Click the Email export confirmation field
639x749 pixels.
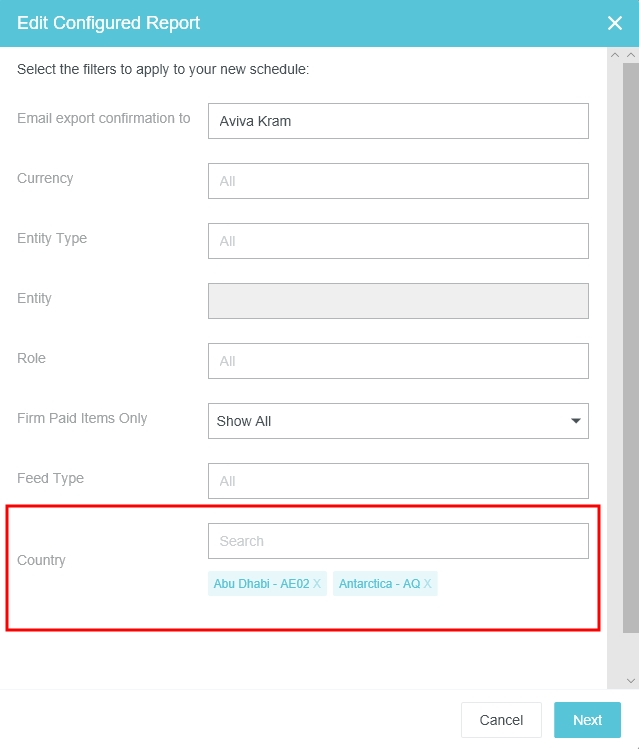(x=398, y=121)
